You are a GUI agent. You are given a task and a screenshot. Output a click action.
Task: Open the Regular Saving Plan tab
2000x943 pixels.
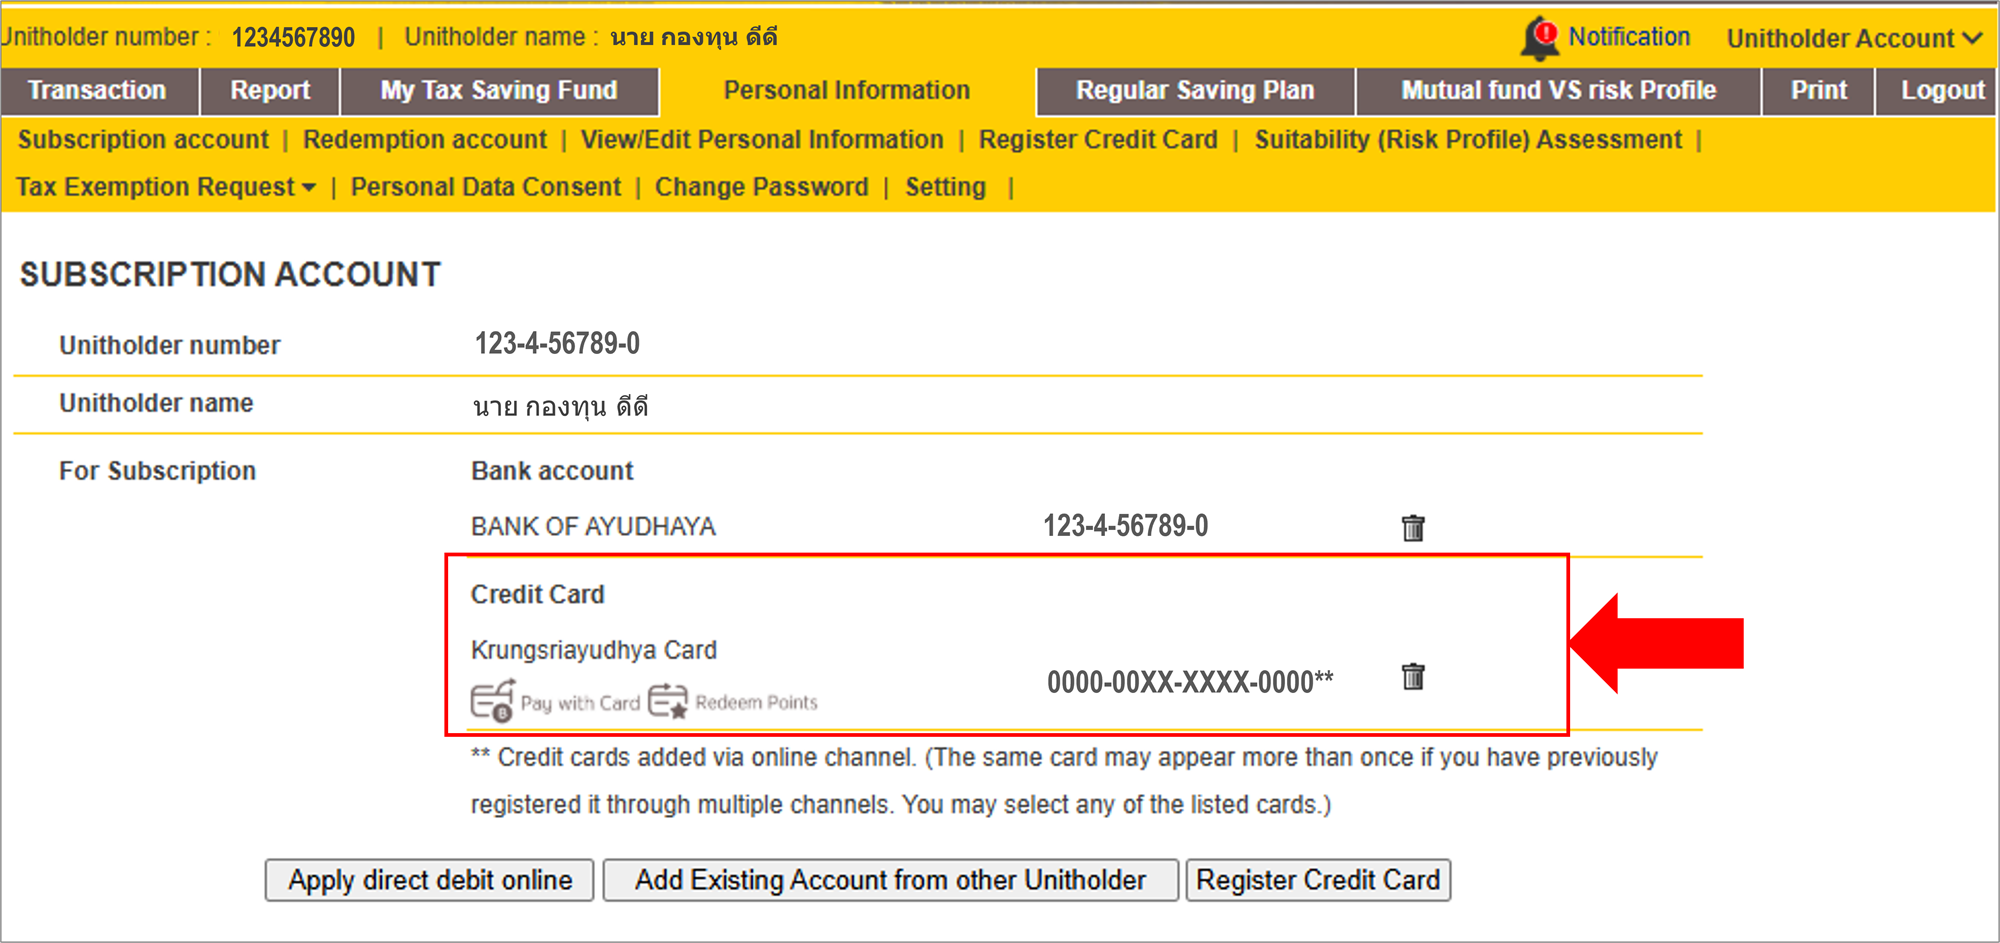1195,91
